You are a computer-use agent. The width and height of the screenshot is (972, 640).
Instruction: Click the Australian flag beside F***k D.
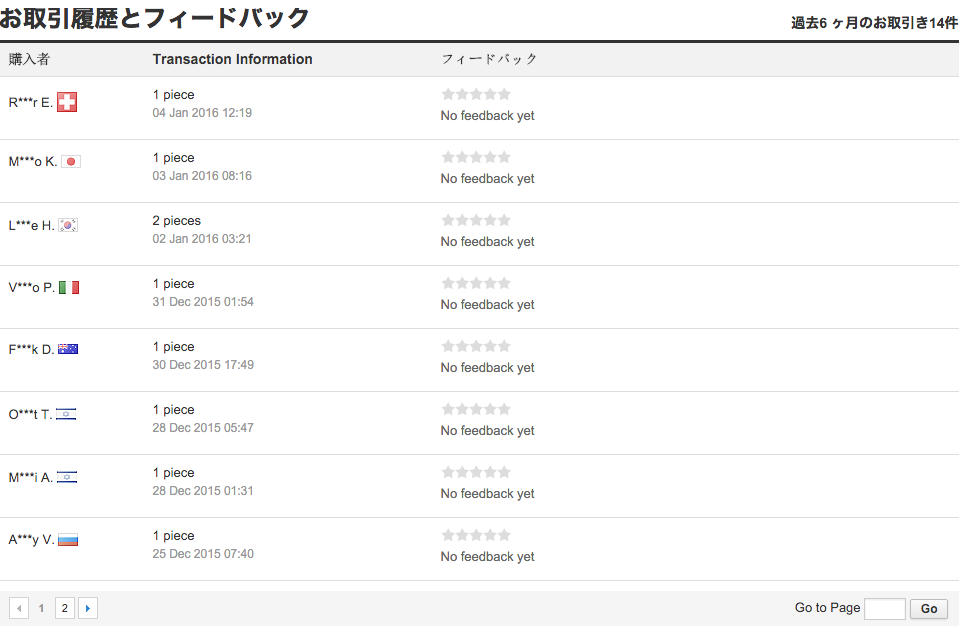68,350
